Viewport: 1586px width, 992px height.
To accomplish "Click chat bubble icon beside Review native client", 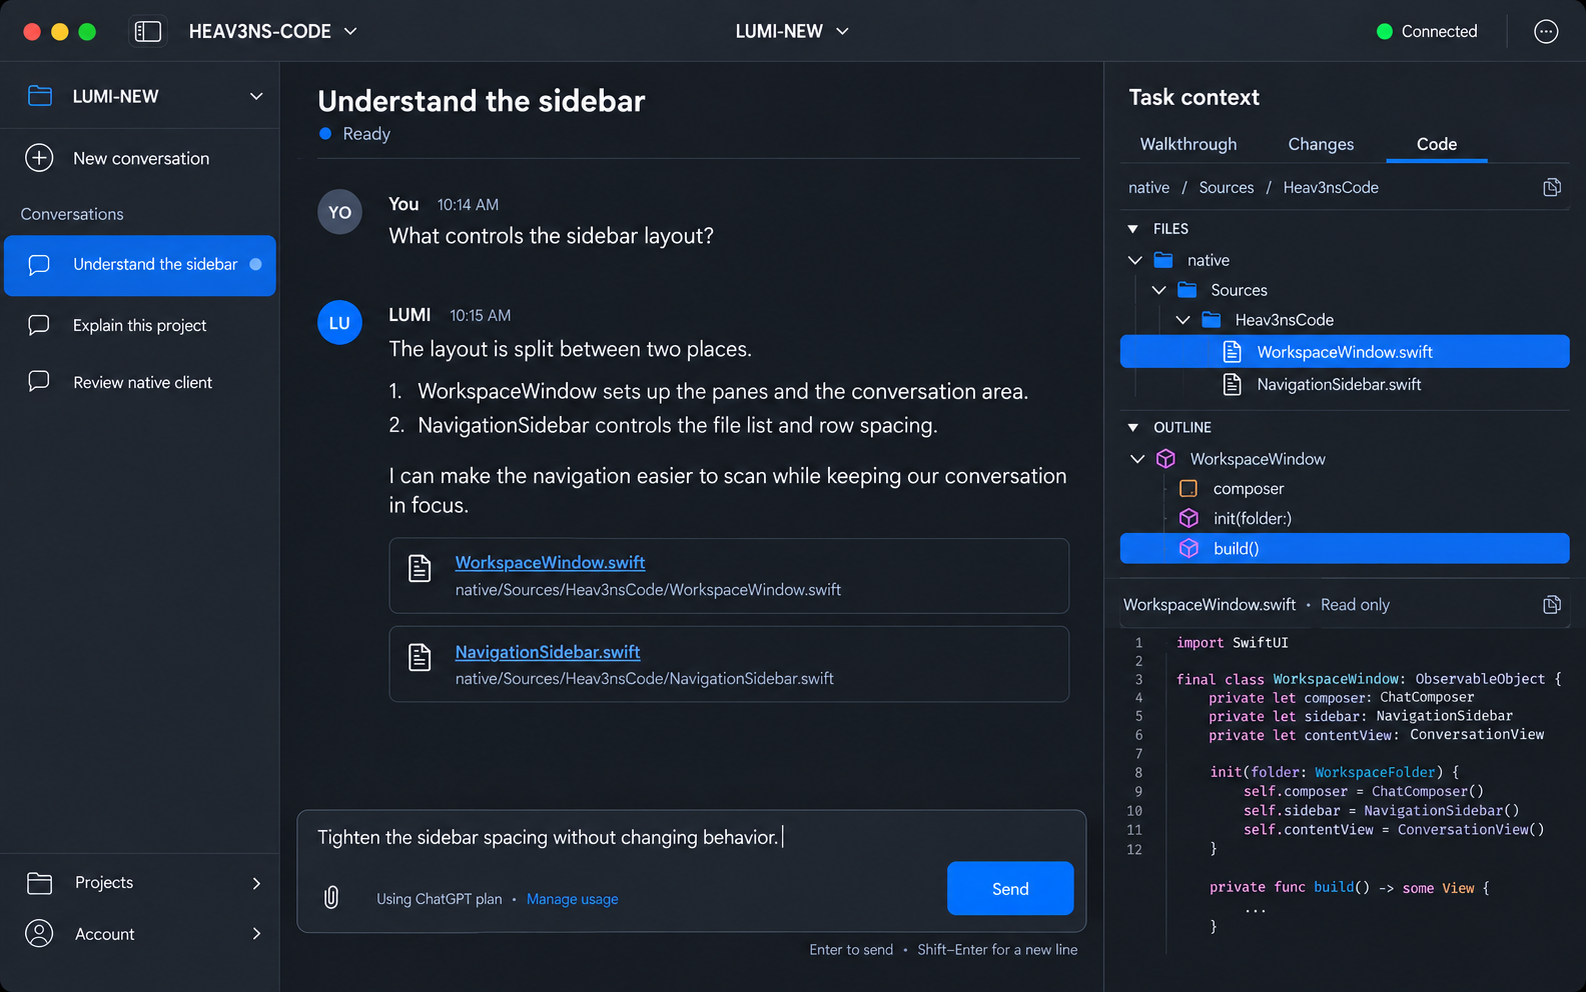I will [39, 382].
